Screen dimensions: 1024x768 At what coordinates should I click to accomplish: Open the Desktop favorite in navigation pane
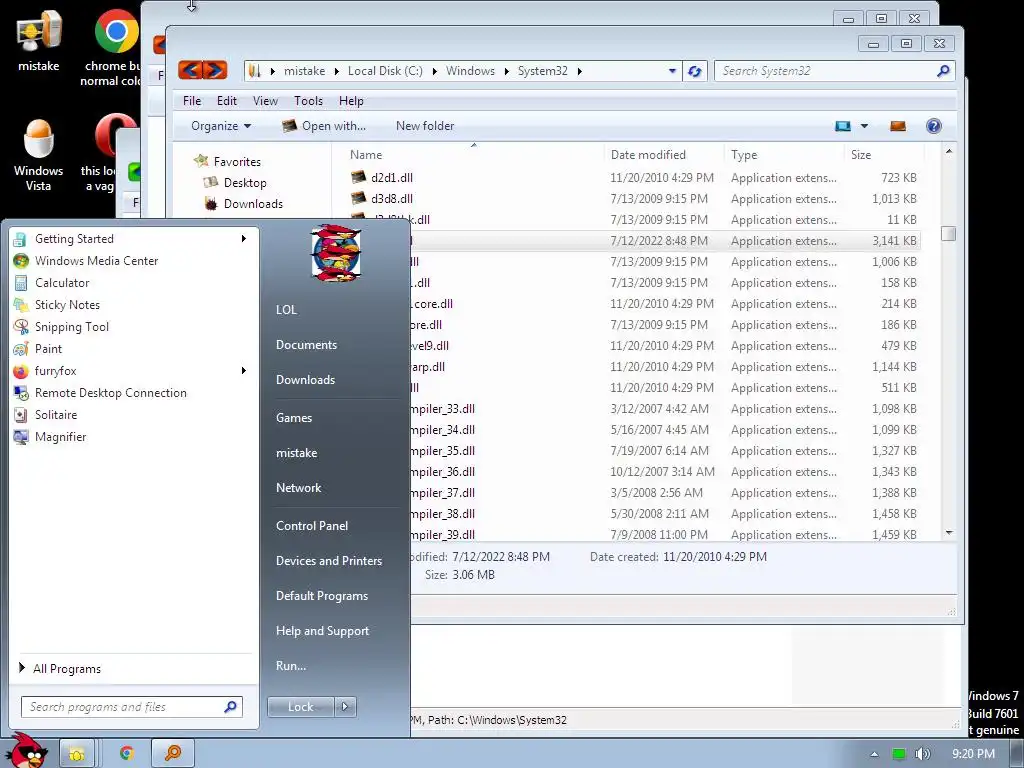(245, 183)
